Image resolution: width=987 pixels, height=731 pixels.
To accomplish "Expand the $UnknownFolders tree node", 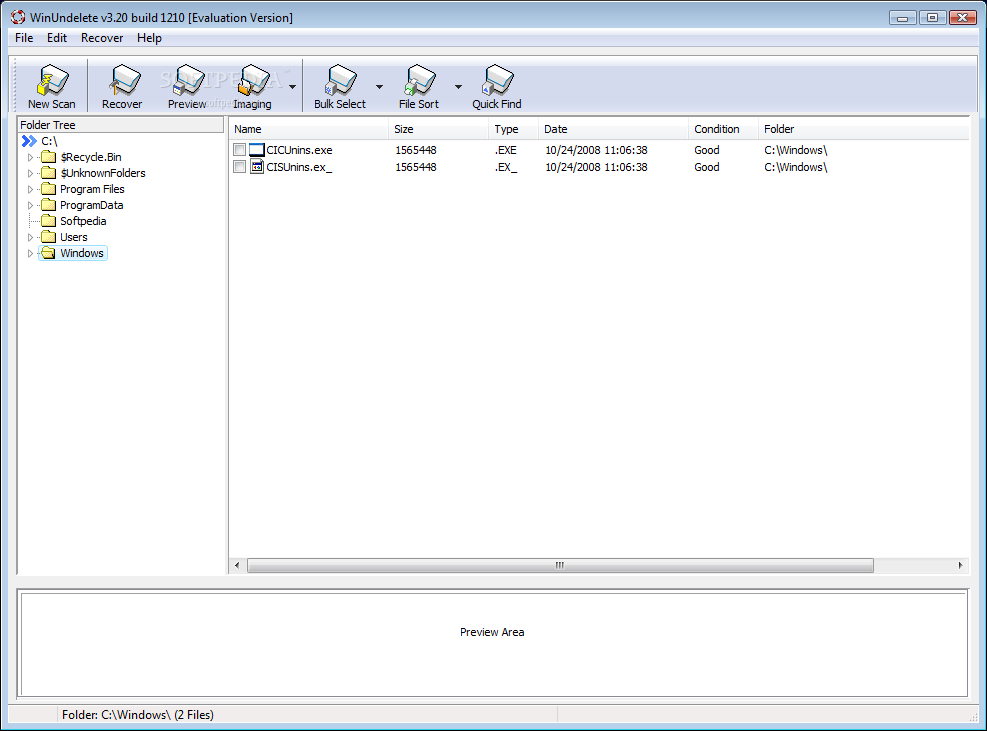I will (30, 173).
